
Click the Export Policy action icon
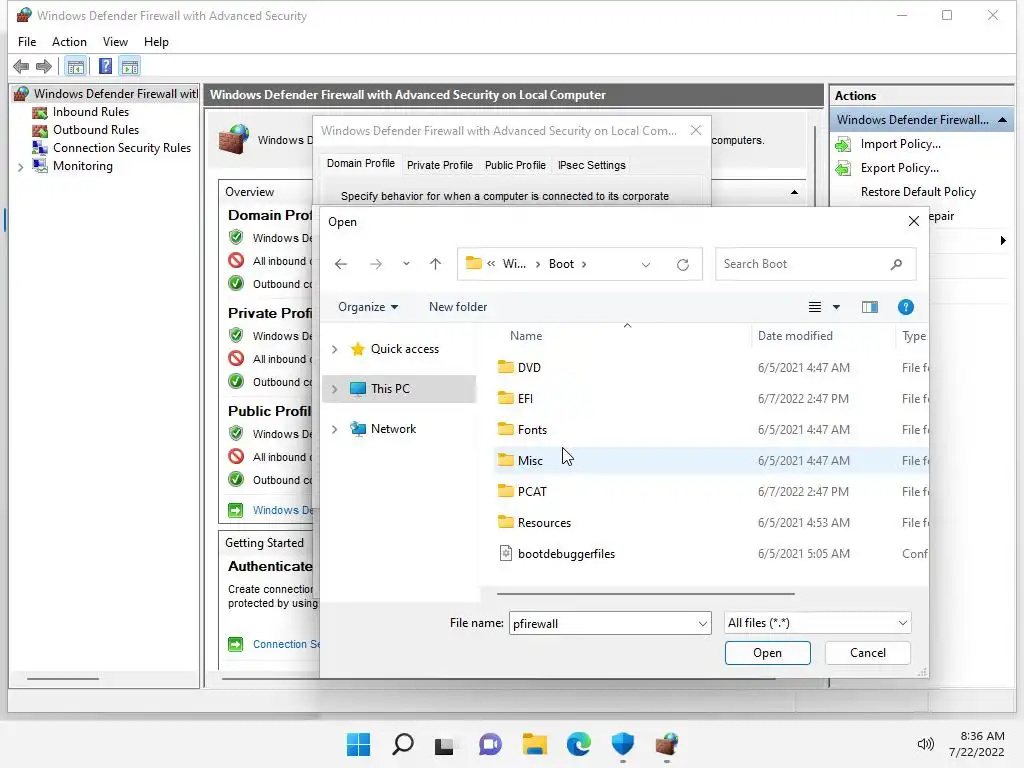point(843,168)
